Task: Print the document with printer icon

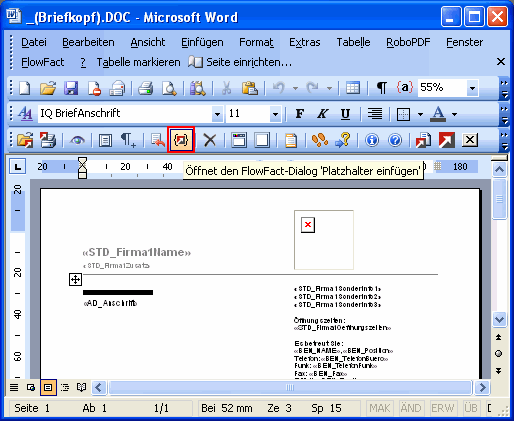Action: pyautogui.click(x=146, y=88)
